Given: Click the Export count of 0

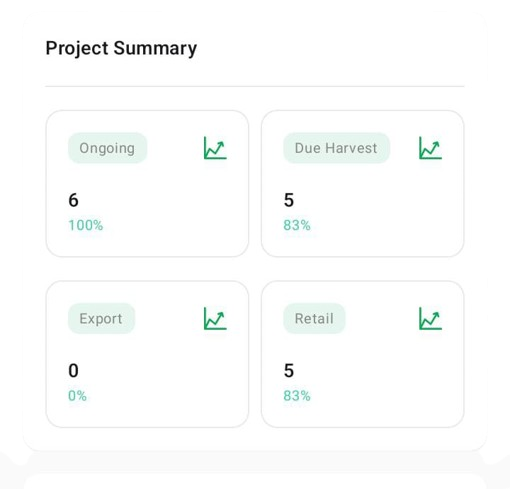Looking at the screenshot, I should [x=73, y=371].
